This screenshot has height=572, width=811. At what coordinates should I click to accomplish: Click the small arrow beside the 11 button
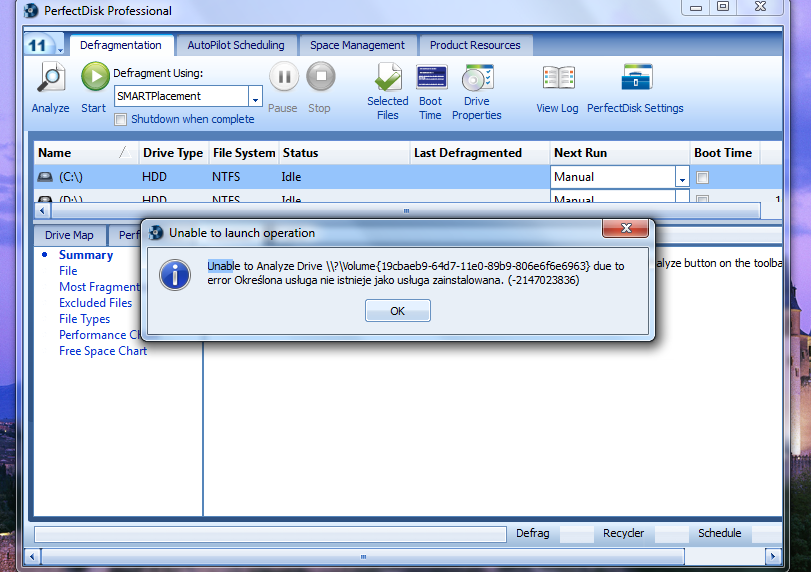pyautogui.click(x=60, y=50)
